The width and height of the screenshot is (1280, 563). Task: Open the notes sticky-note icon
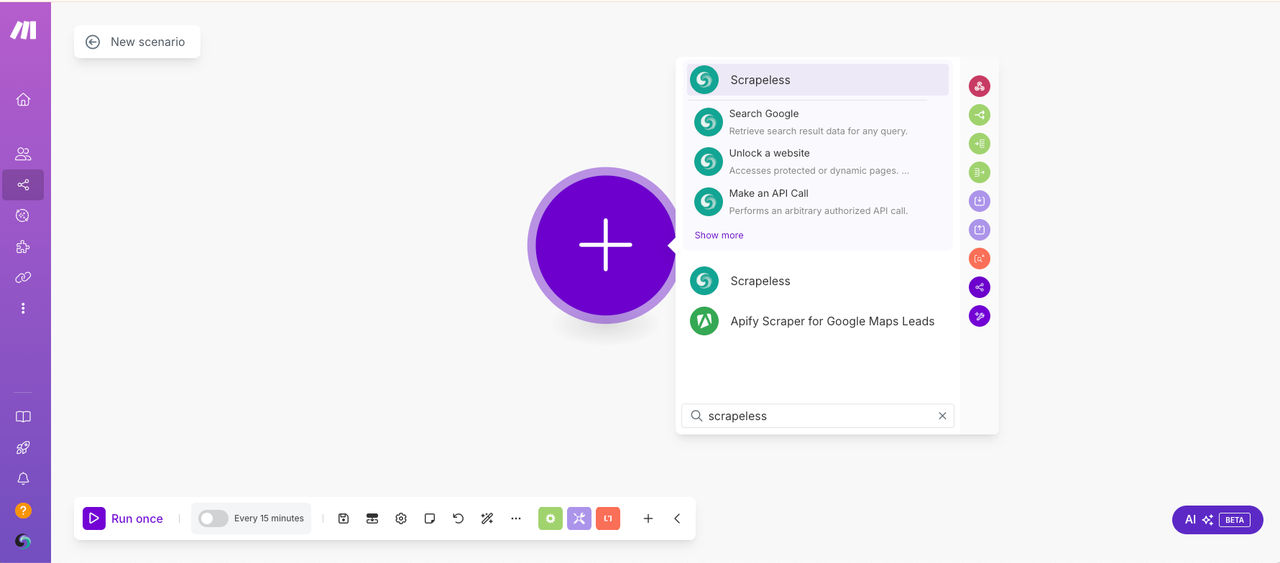(430, 518)
